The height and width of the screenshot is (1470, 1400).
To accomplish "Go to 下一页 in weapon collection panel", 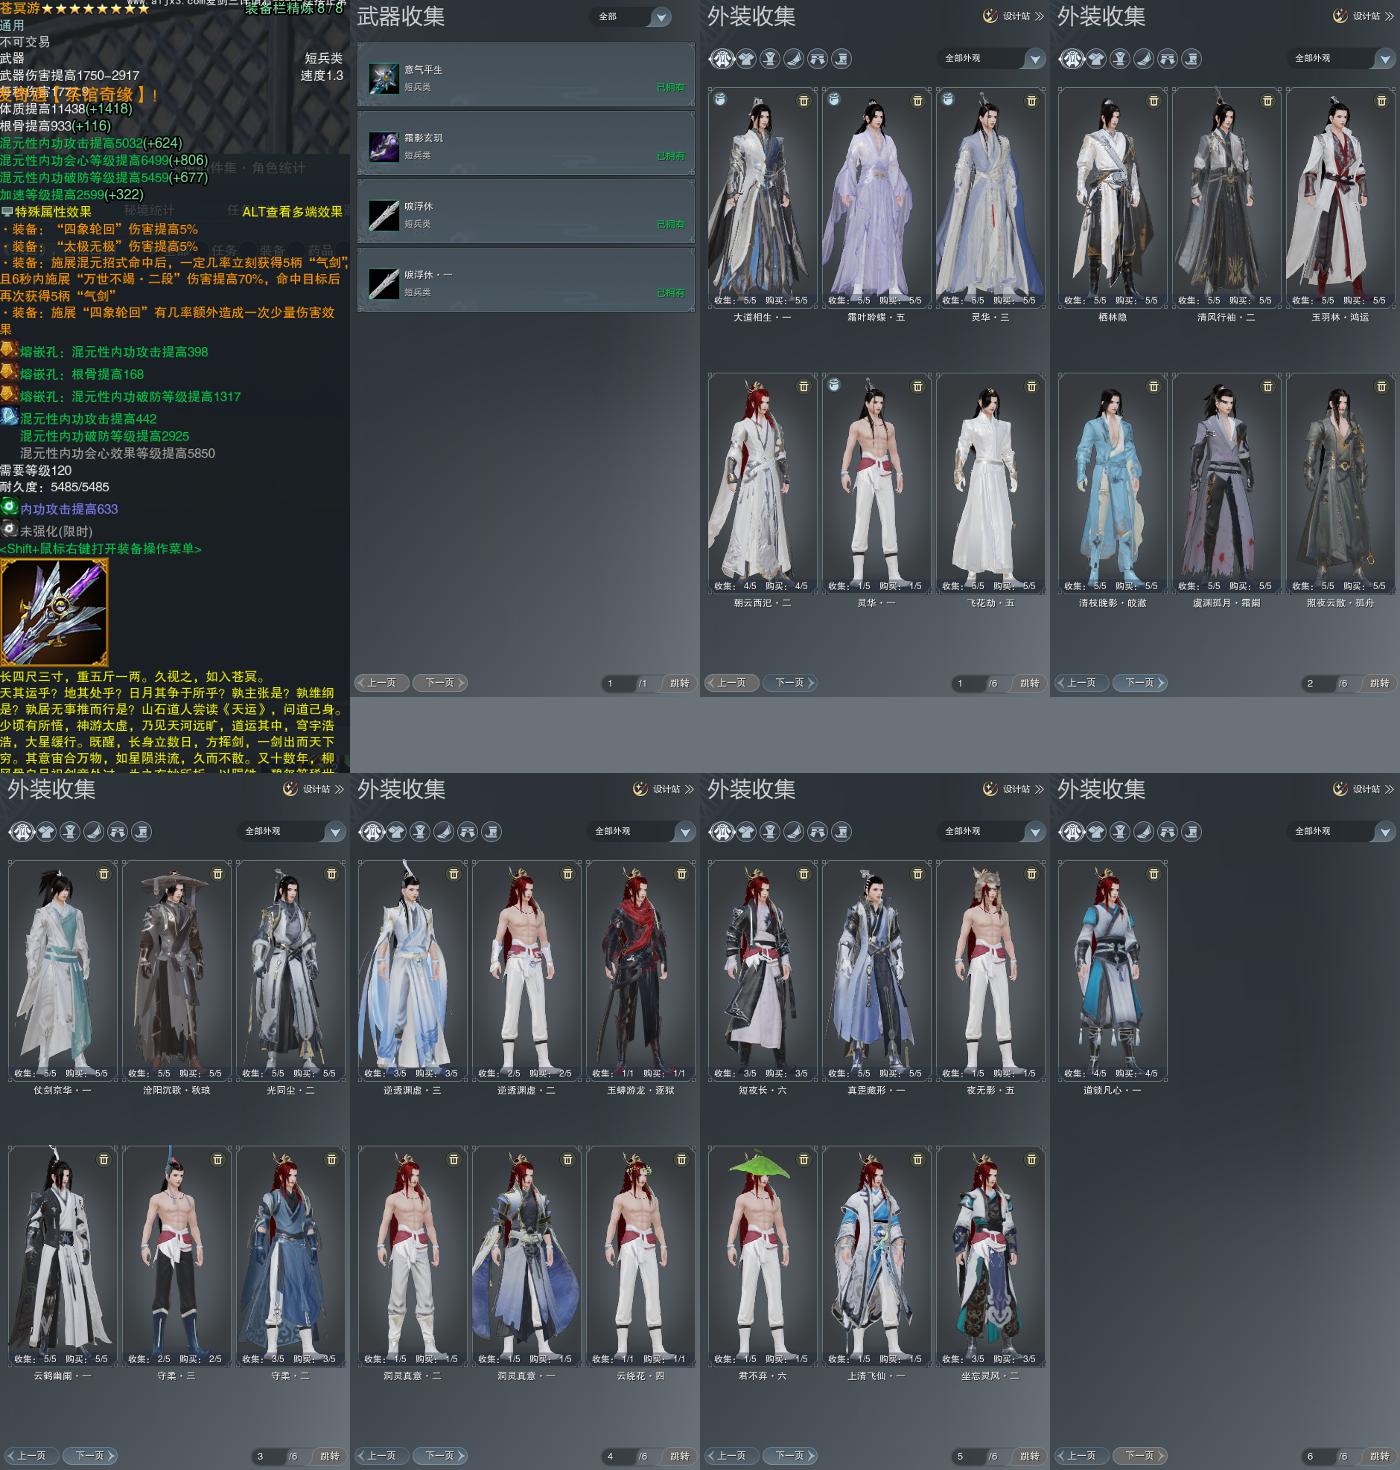I will point(441,683).
